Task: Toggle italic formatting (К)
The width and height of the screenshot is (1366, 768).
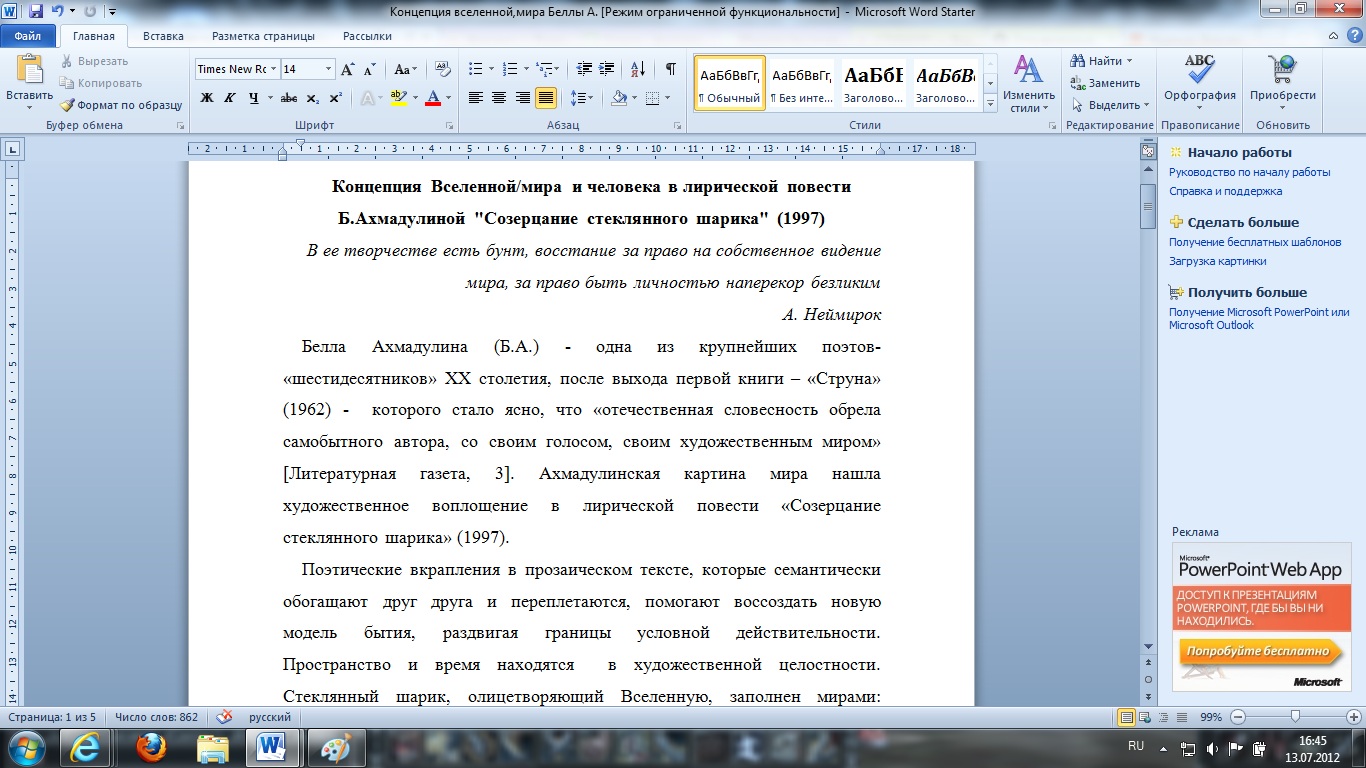Action: (x=230, y=98)
